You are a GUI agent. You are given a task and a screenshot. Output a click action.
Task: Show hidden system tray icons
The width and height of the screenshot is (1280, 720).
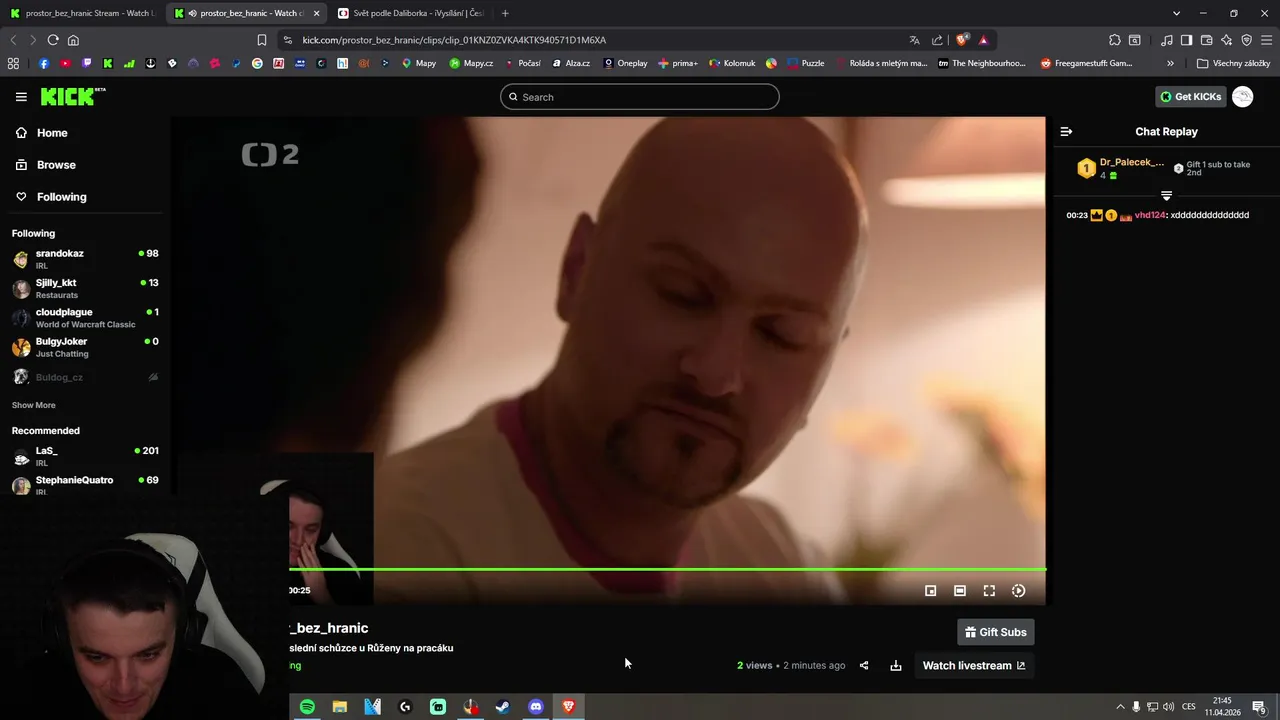(1120, 707)
